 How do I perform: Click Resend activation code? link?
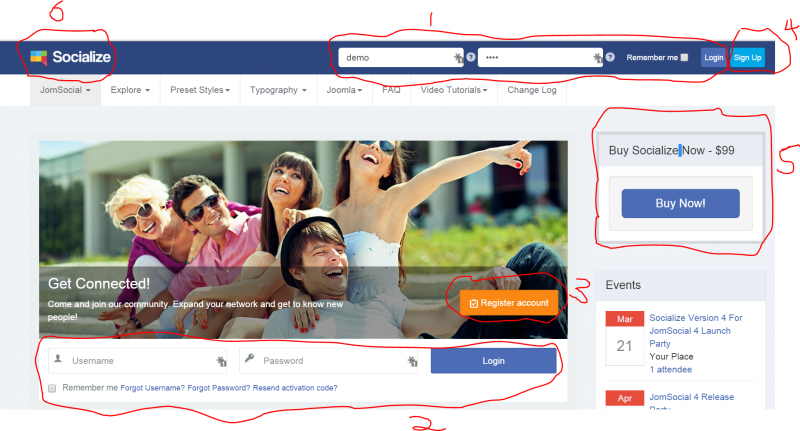pos(295,388)
